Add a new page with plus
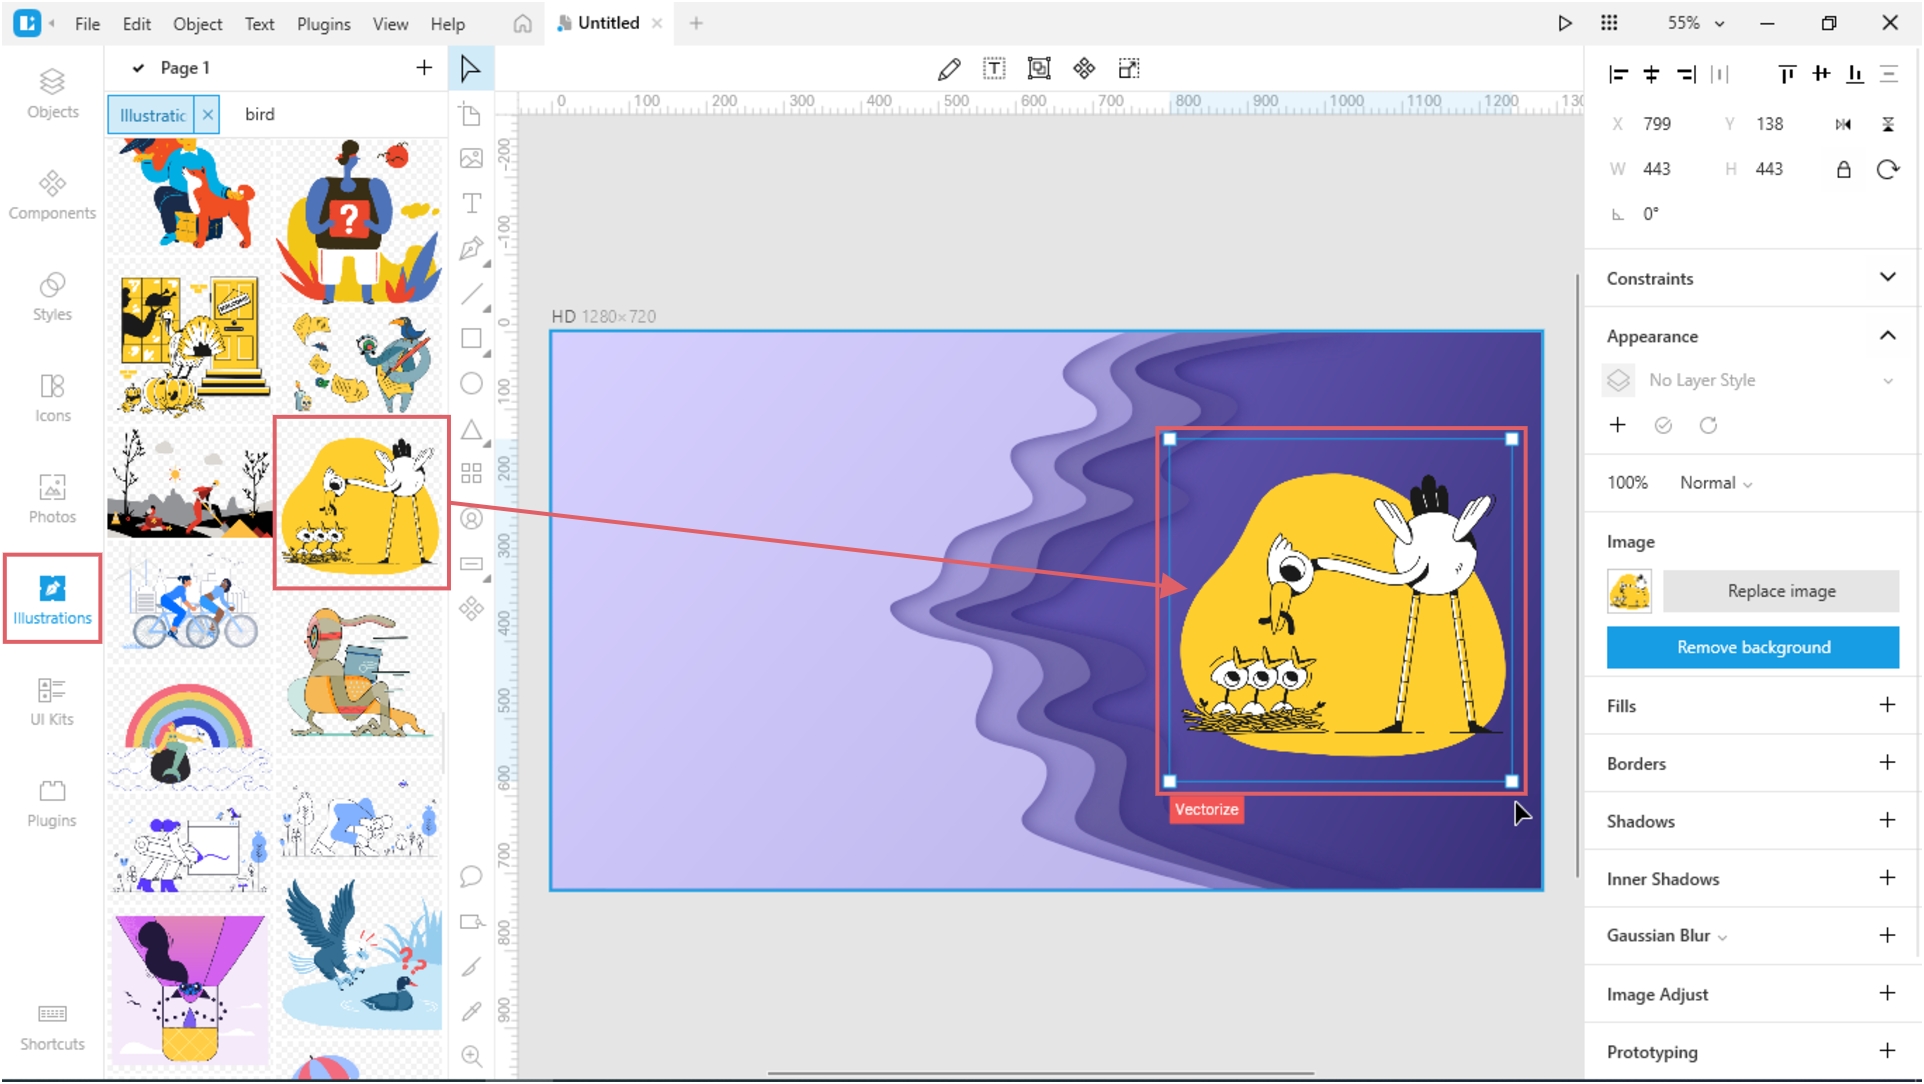The width and height of the screenshot is (1924, 1084). (x=424, y=68)
